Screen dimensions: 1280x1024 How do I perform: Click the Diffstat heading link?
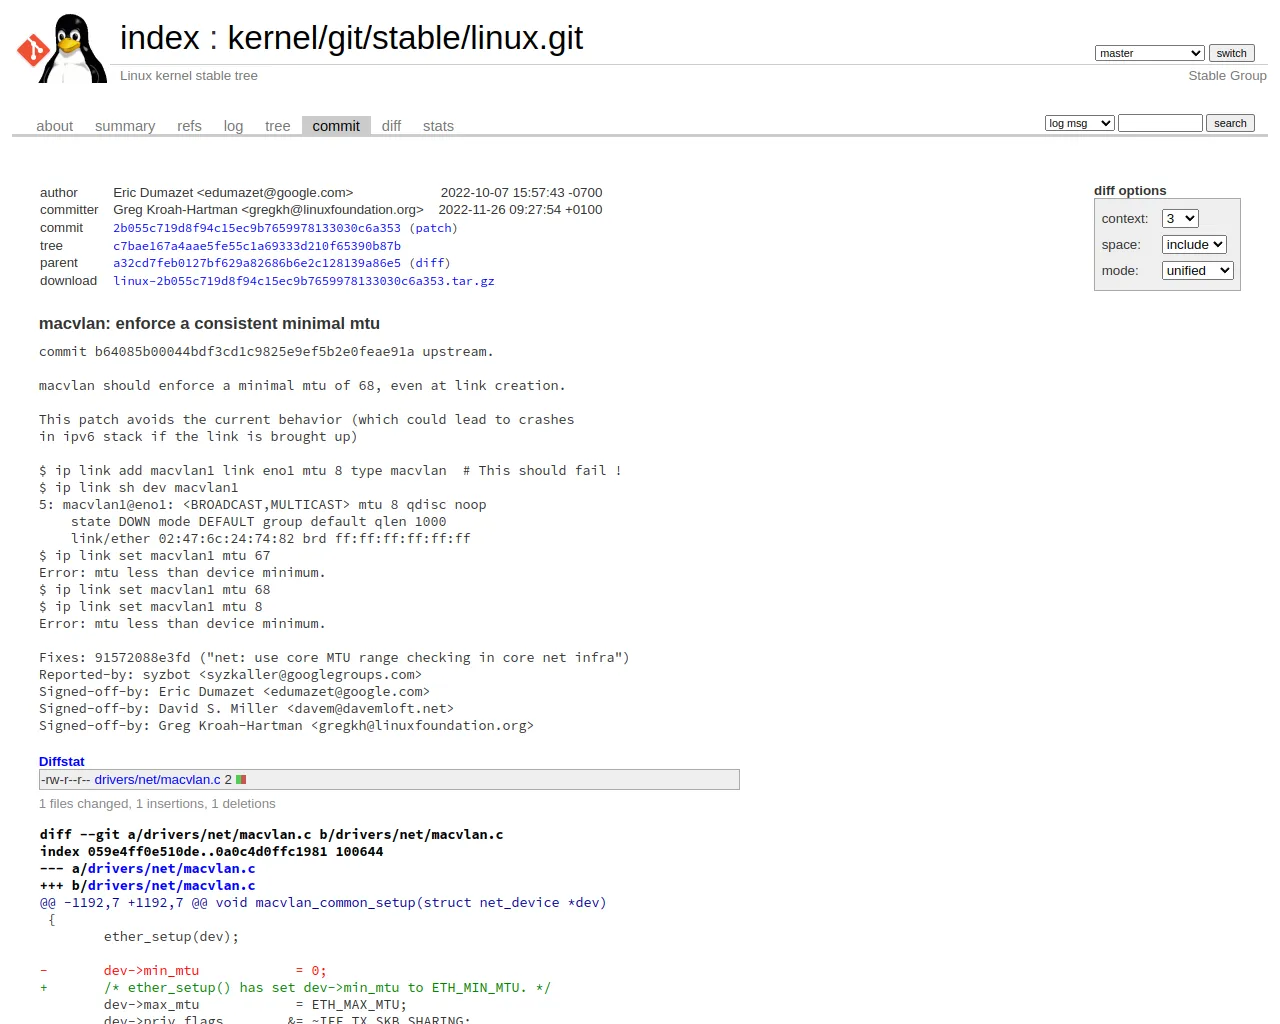62,762
